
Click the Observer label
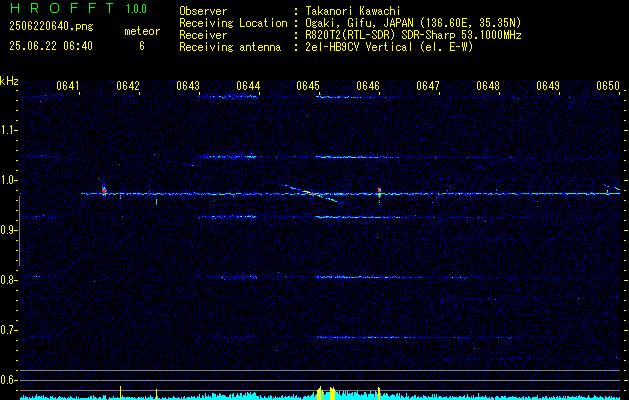pyautogui.click(x=203, y=11)
